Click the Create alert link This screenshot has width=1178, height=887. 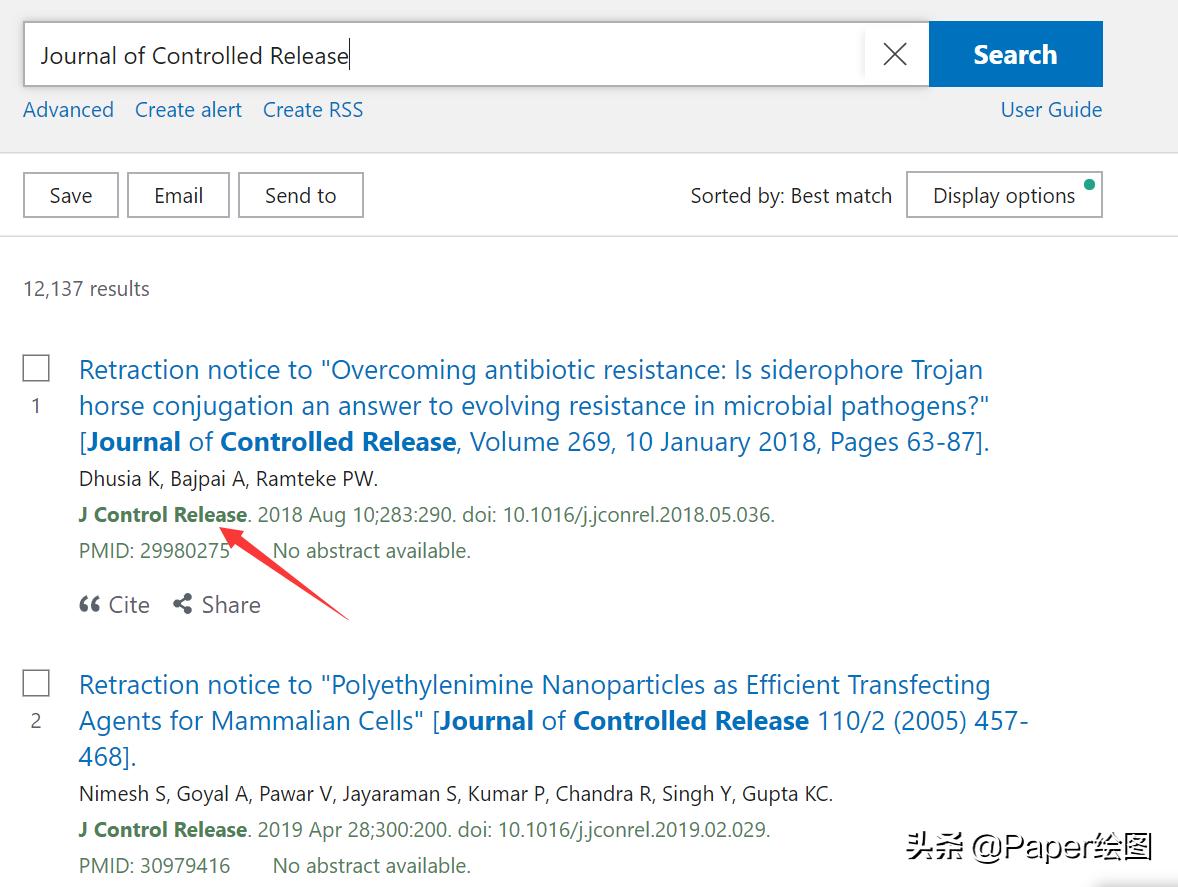coord(188,110)
